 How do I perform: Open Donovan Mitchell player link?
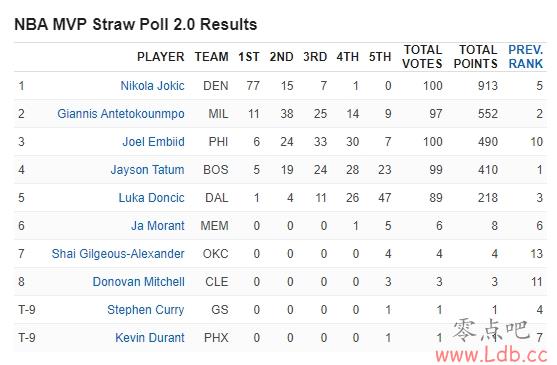[x=138, y=282]
